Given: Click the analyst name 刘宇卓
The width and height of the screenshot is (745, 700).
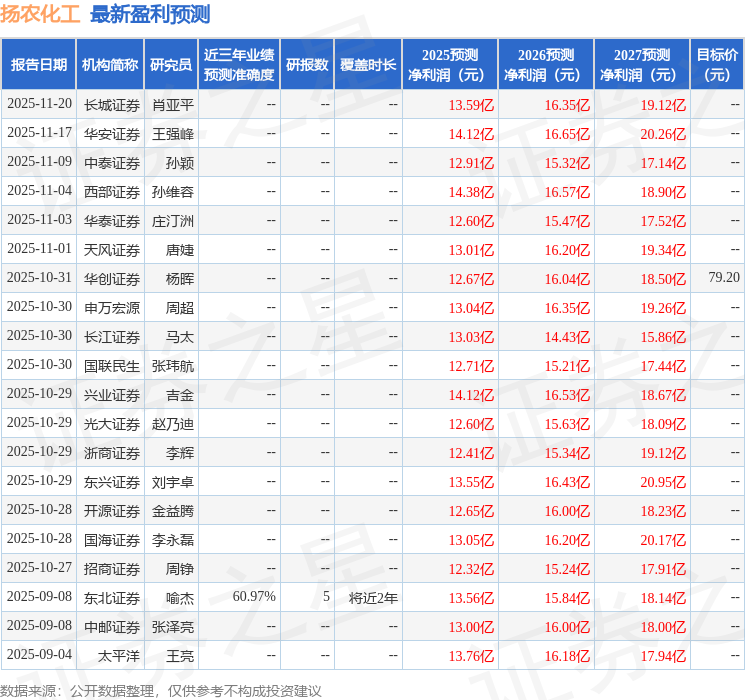Looking at the screenshot, I should click(173, 482).
